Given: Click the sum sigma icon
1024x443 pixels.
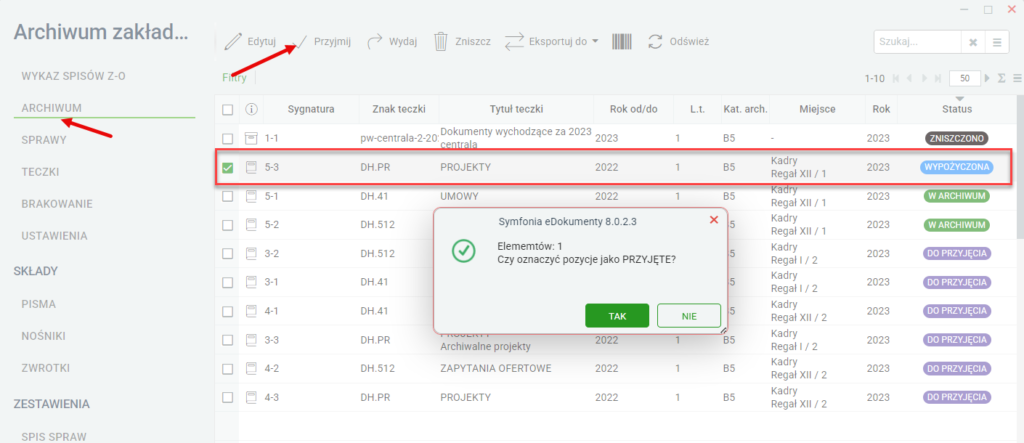Looking at the screenshot, I should pyautogui.click(x=1002, y=78).
